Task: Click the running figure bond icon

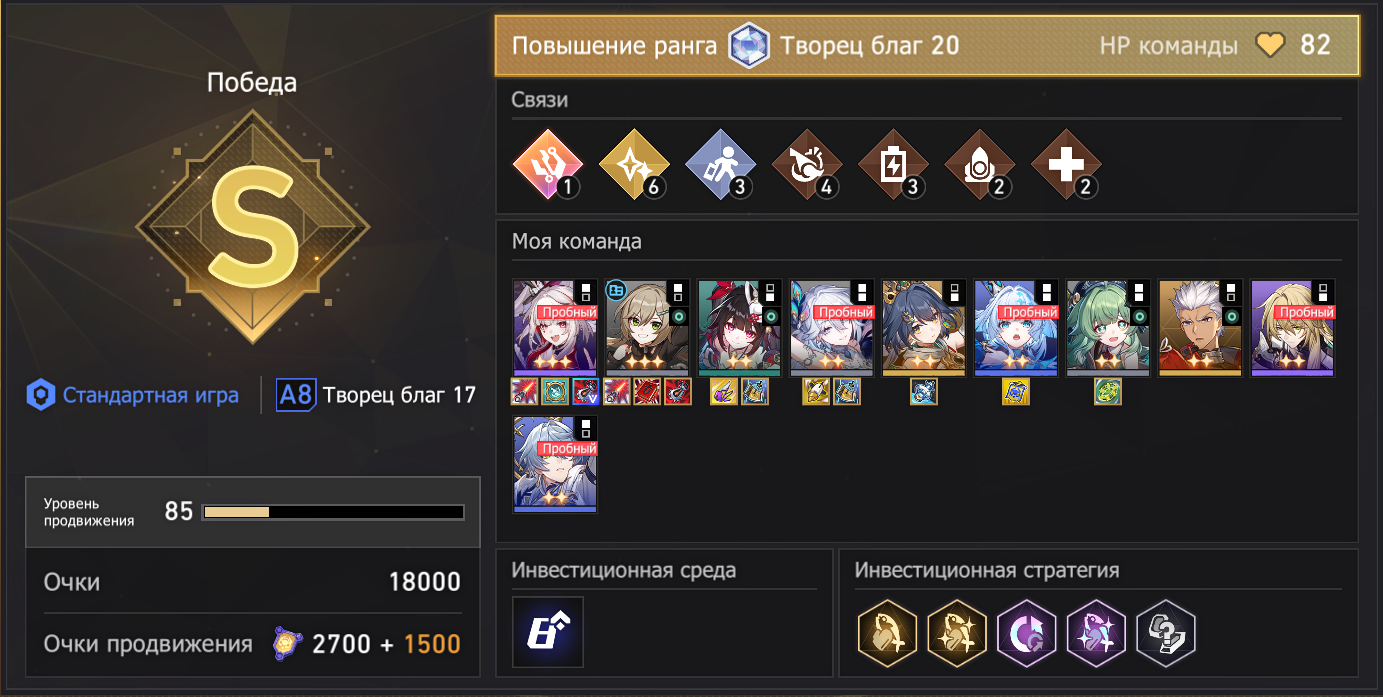Action: pyautogui.click(x=720, y=164)
